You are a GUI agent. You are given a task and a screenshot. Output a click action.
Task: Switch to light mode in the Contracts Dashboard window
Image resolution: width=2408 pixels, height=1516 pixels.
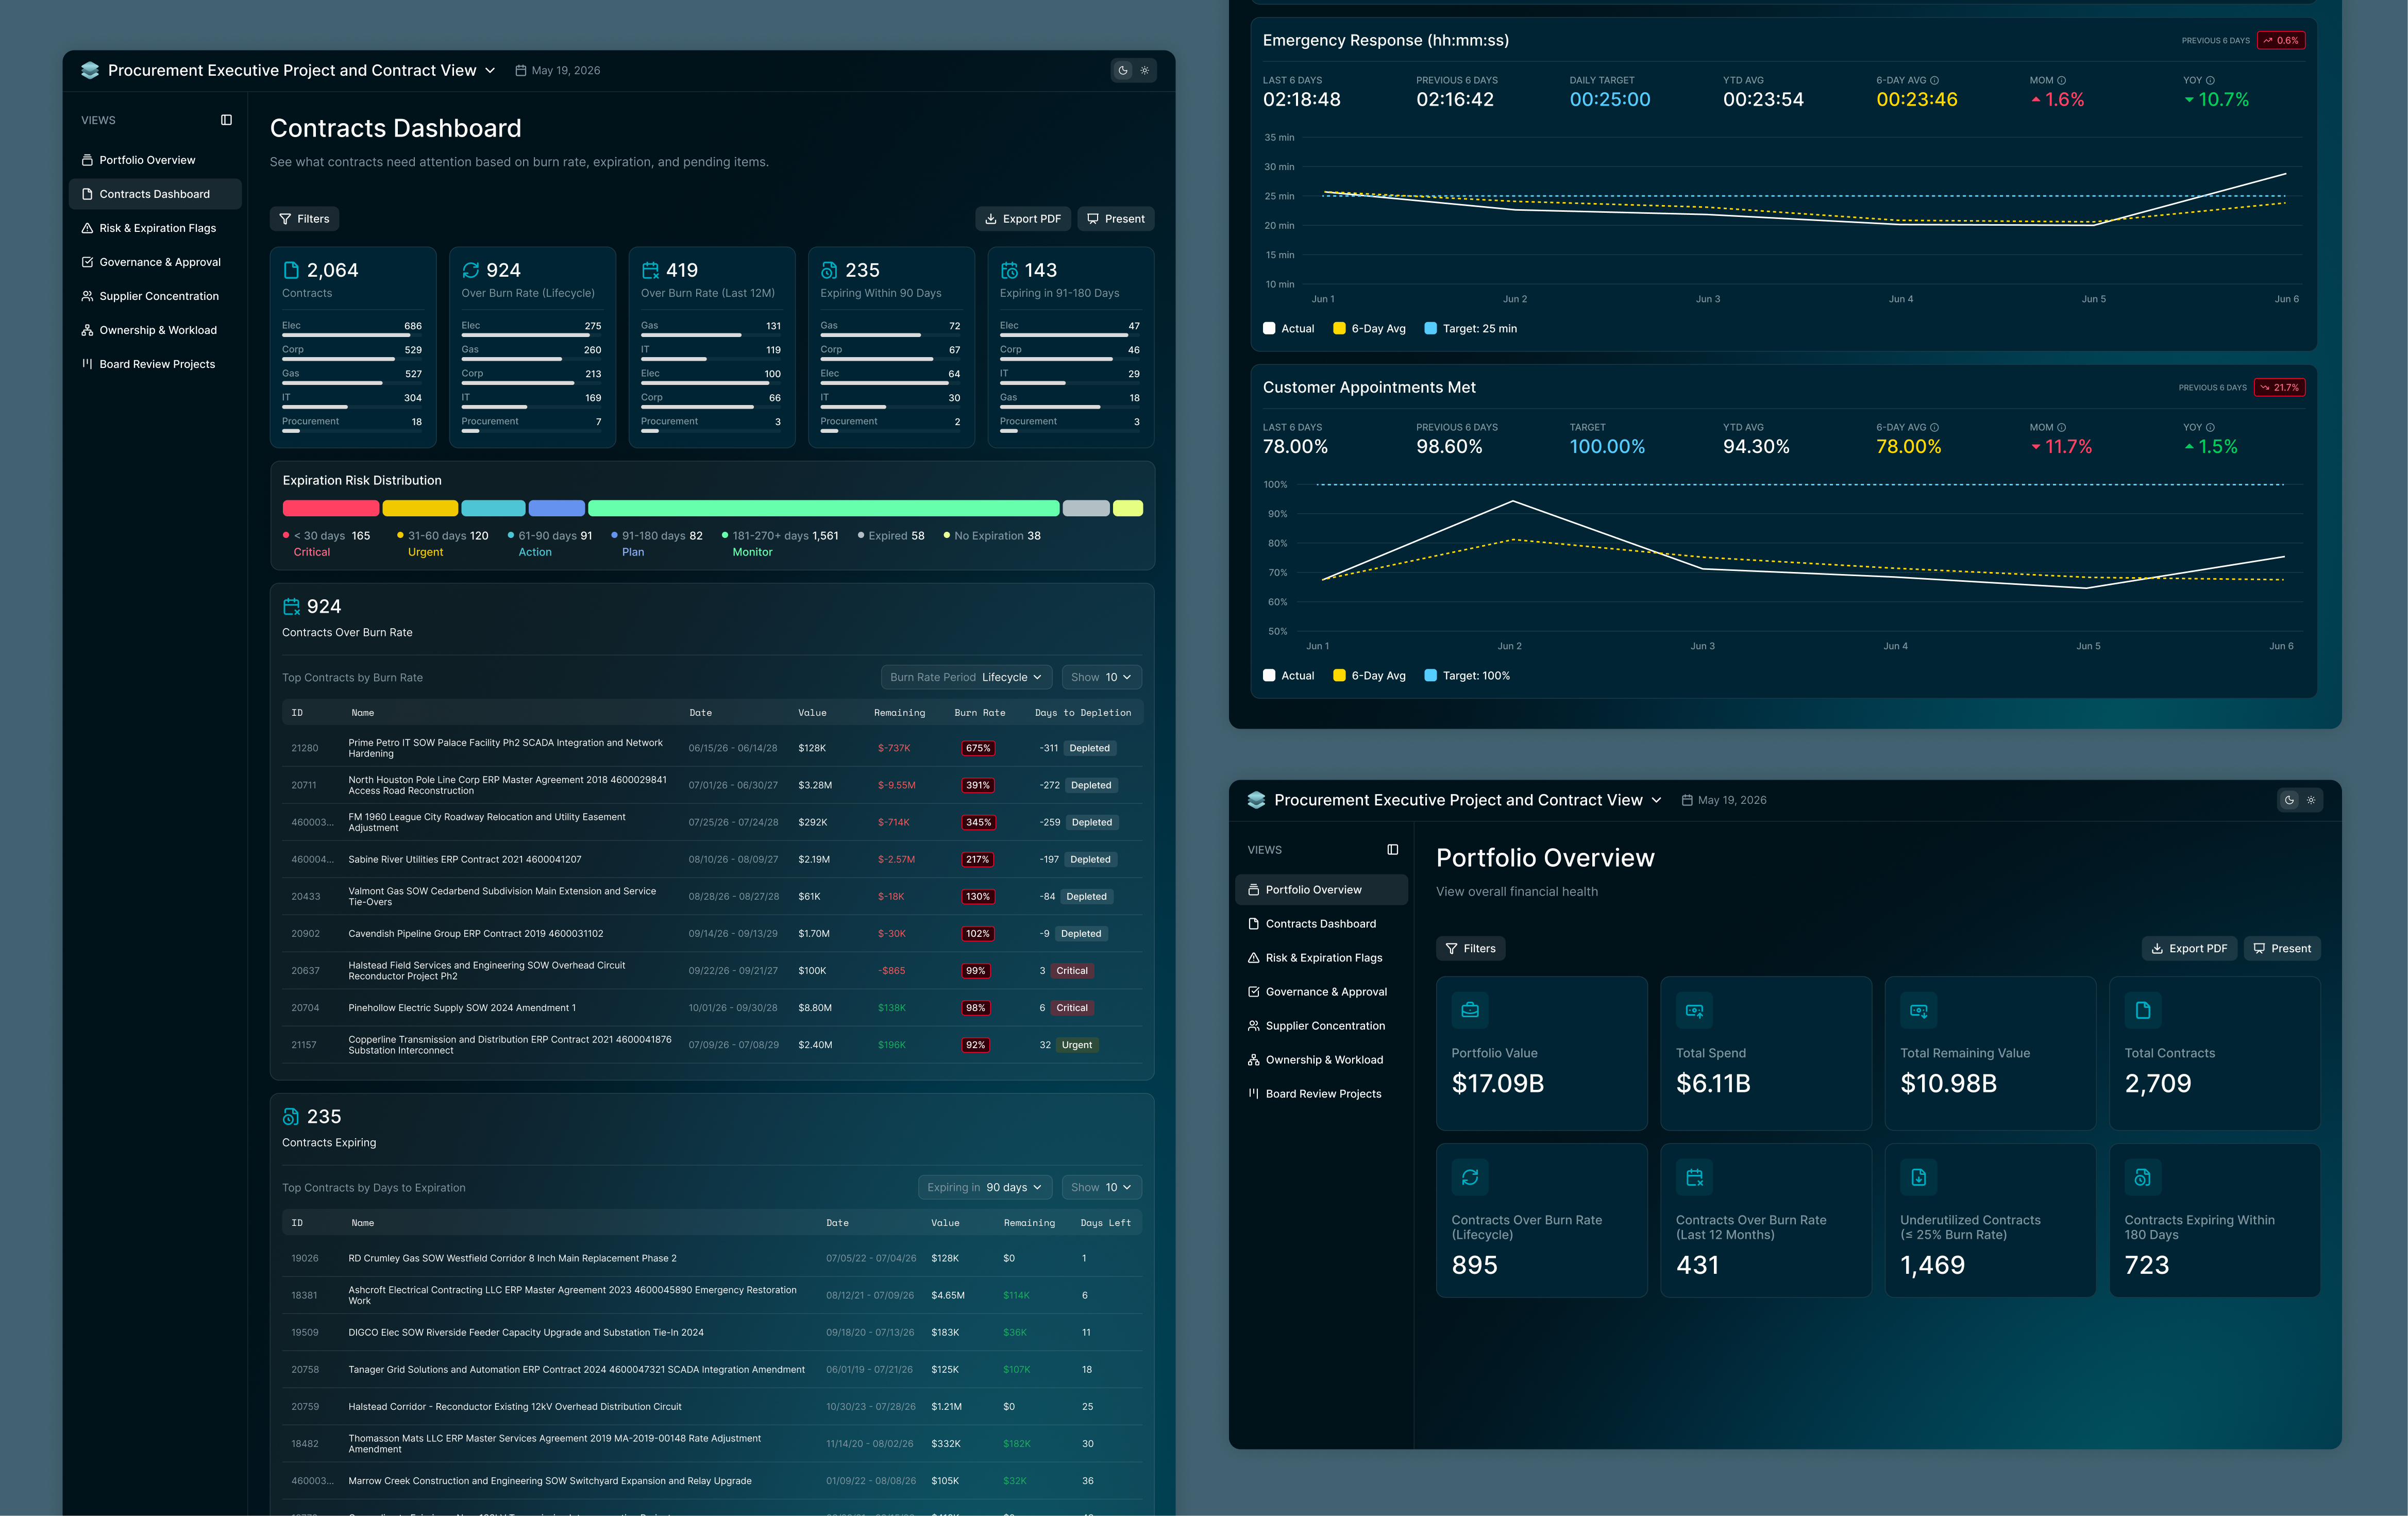click(1145, 71)
